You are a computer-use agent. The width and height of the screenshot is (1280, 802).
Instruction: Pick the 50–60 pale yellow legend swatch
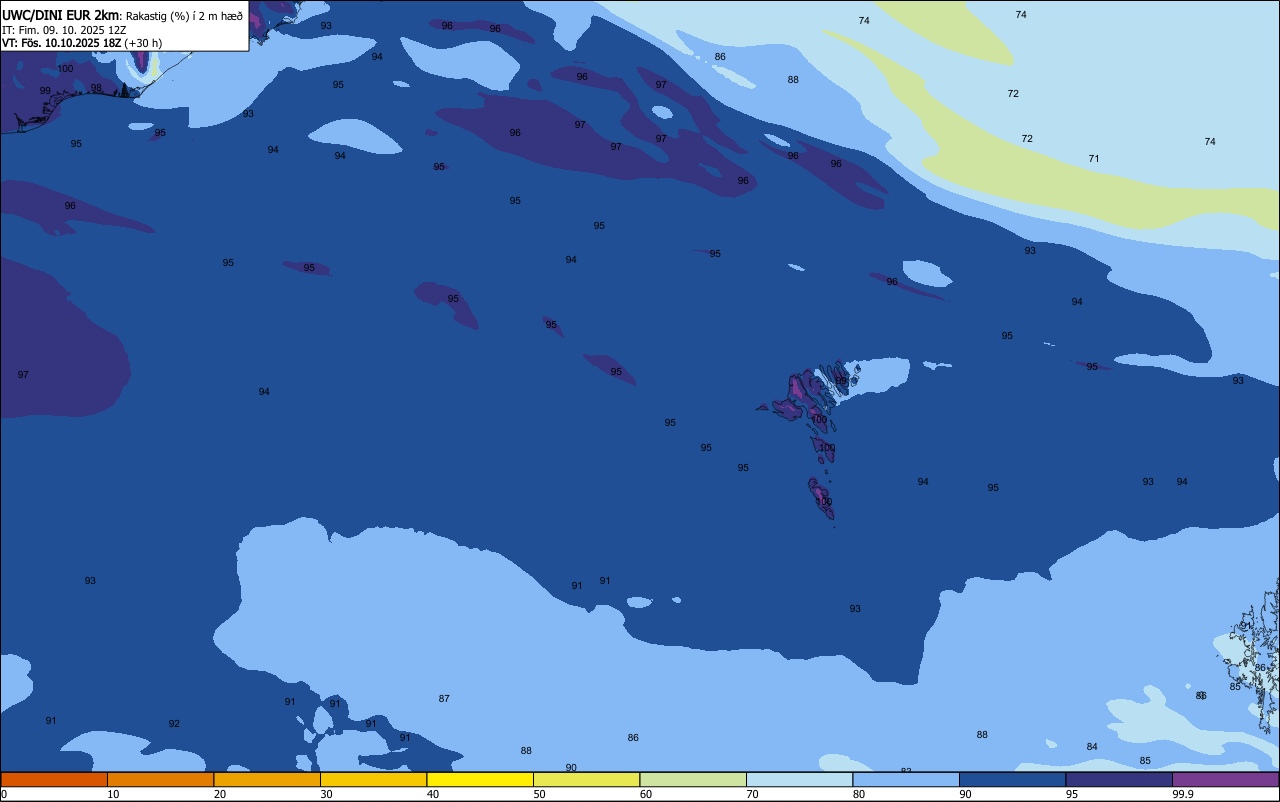click(x=586, y=779)
